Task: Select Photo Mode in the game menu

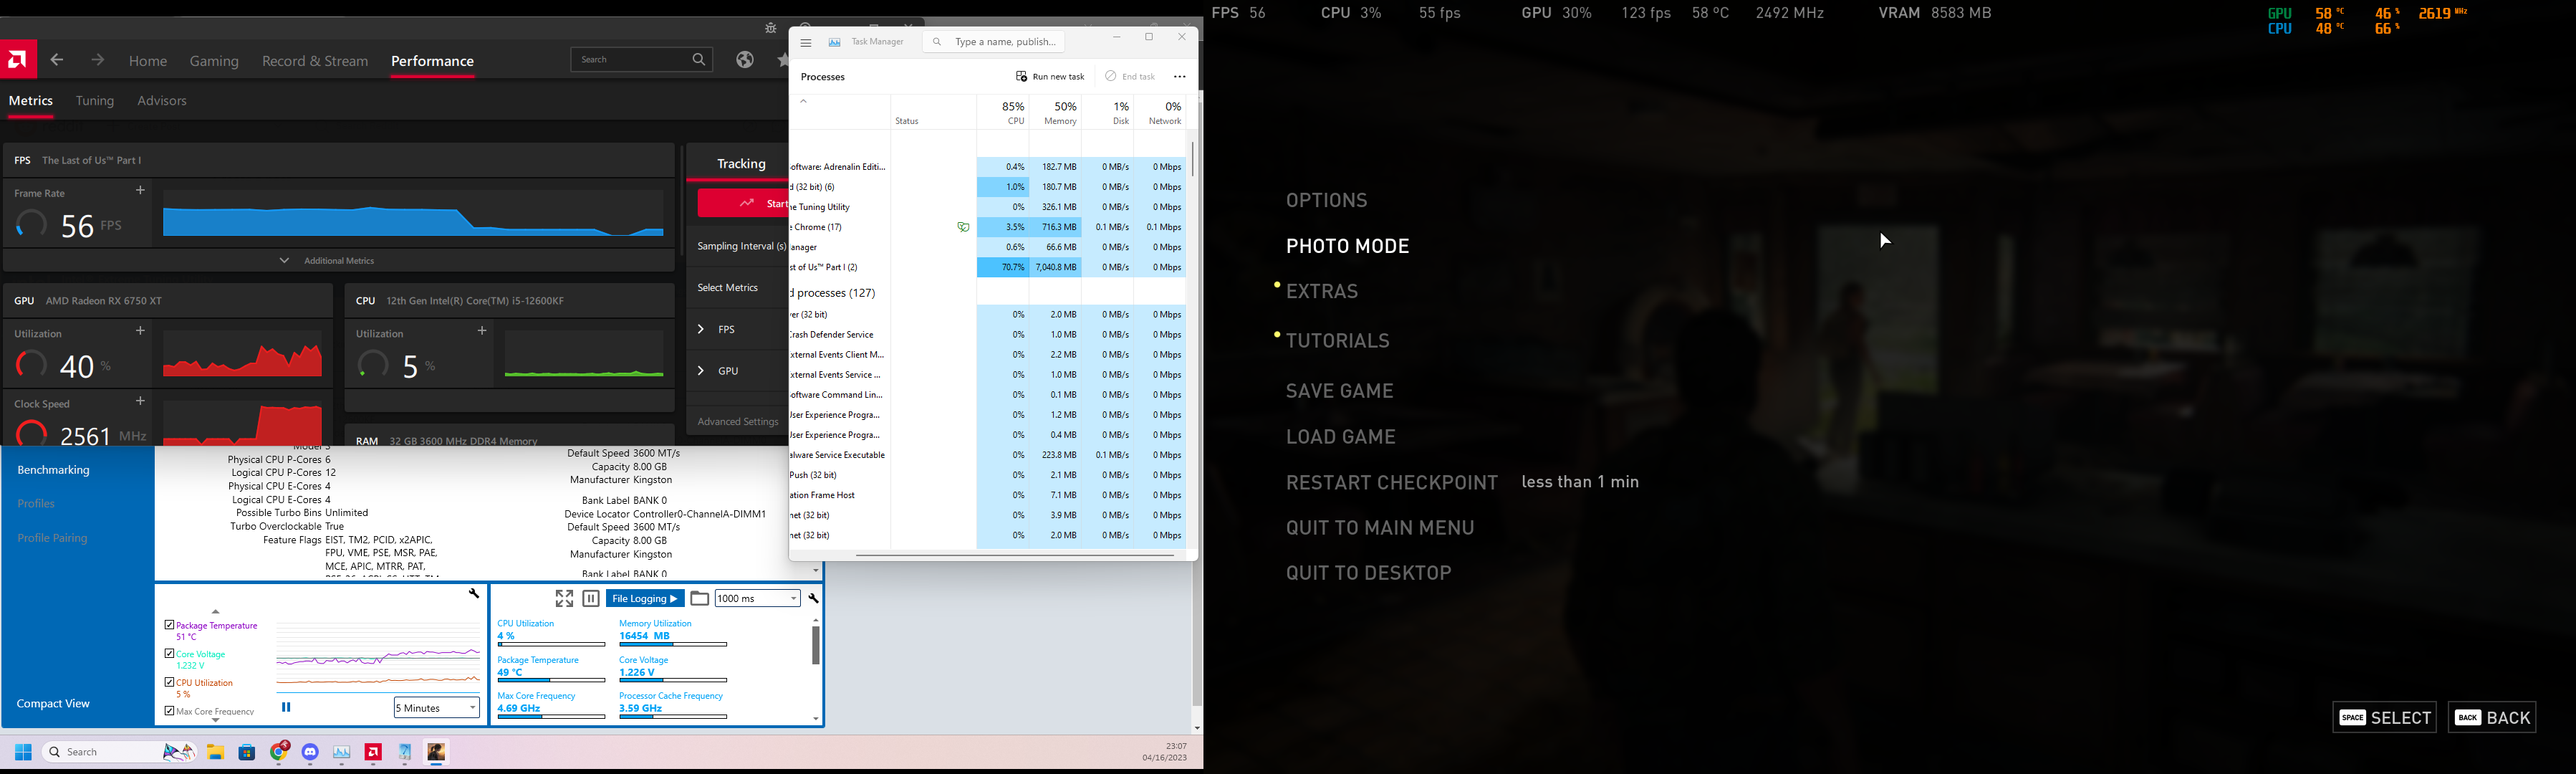Action: tap(1348, 246)
